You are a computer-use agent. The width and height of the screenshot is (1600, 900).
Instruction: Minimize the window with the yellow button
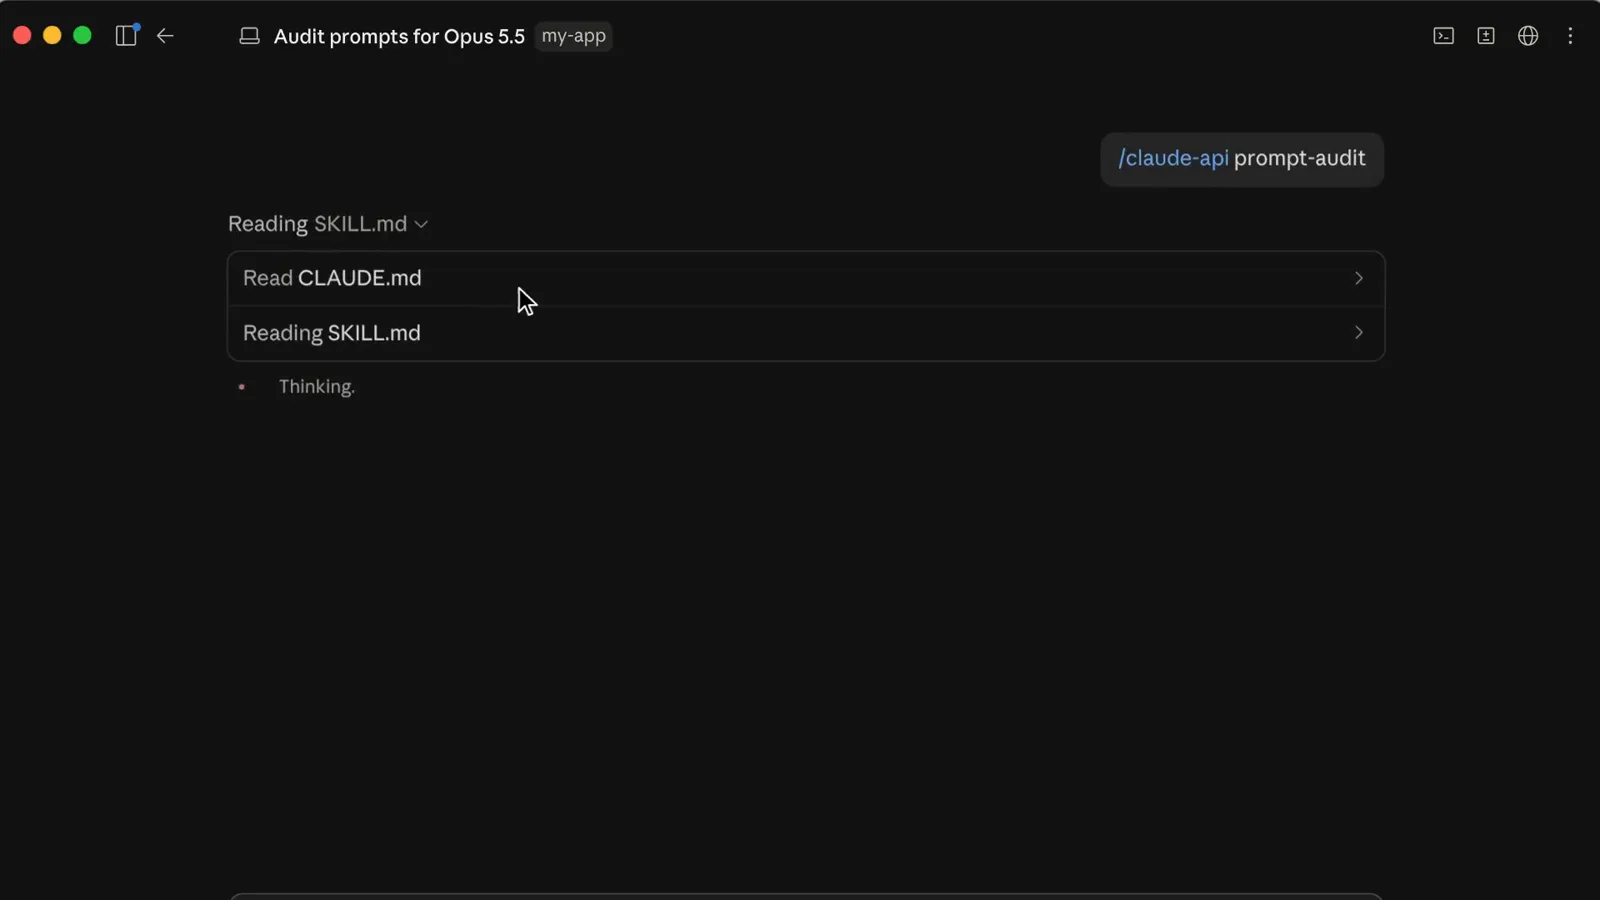click(x=52, y=35)
